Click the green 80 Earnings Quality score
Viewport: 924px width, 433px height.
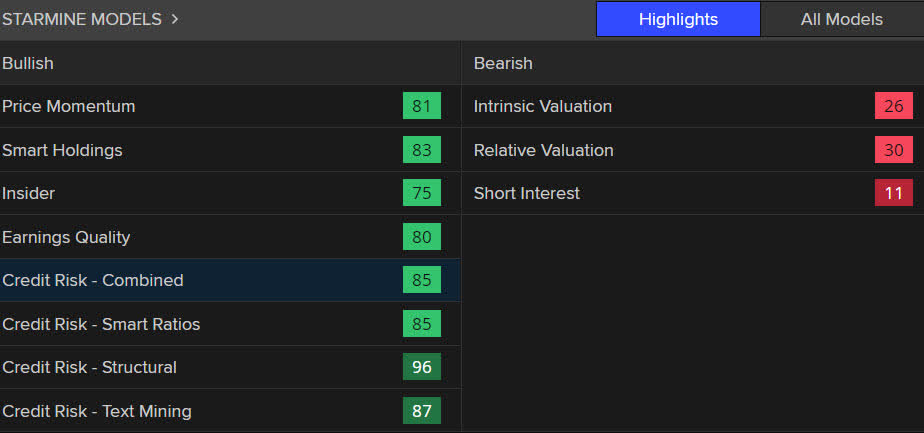coord(422,237)
